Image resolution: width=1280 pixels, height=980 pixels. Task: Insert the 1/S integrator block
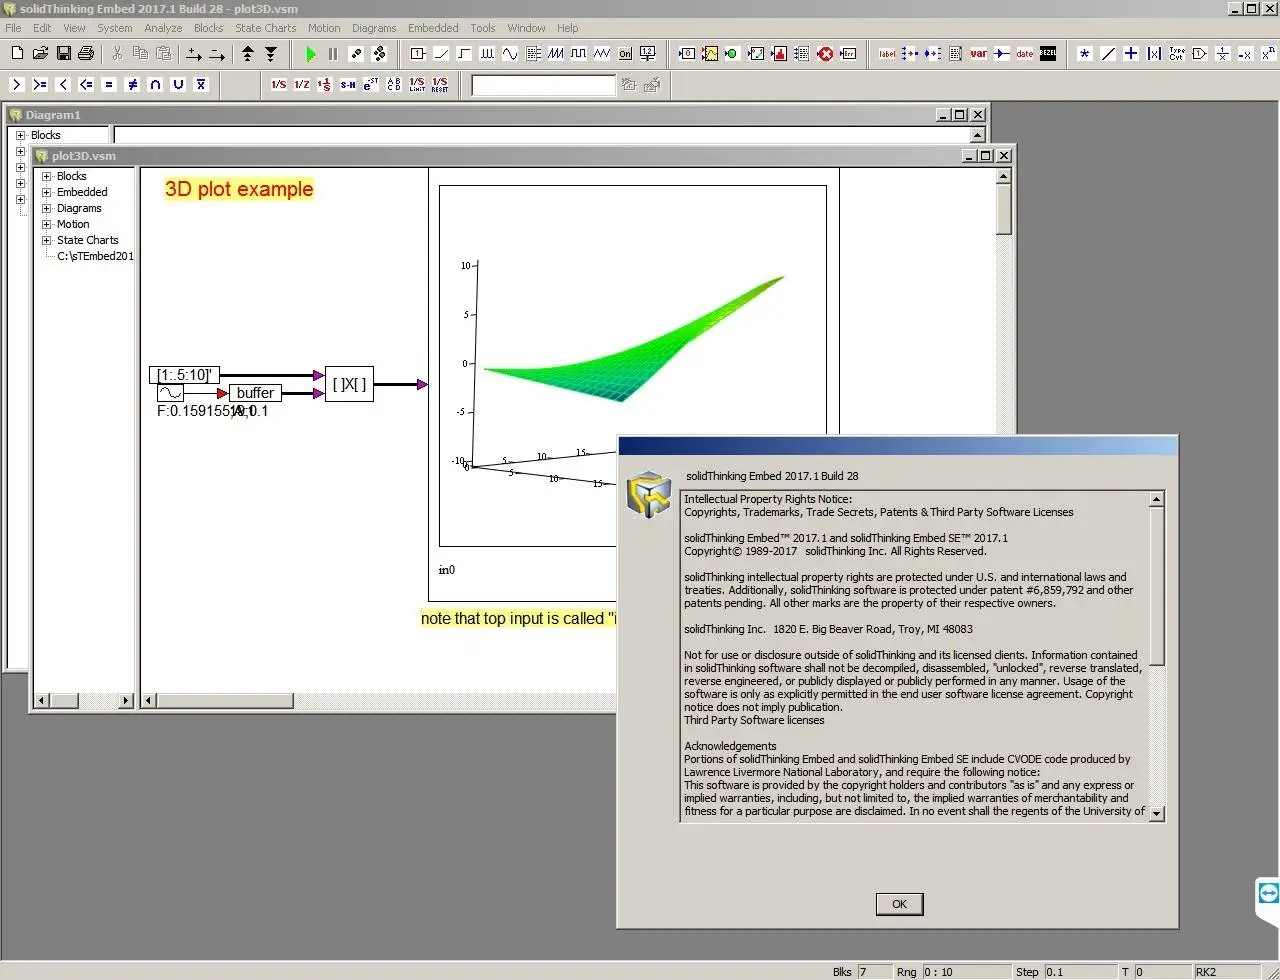(x=279, y=85)
